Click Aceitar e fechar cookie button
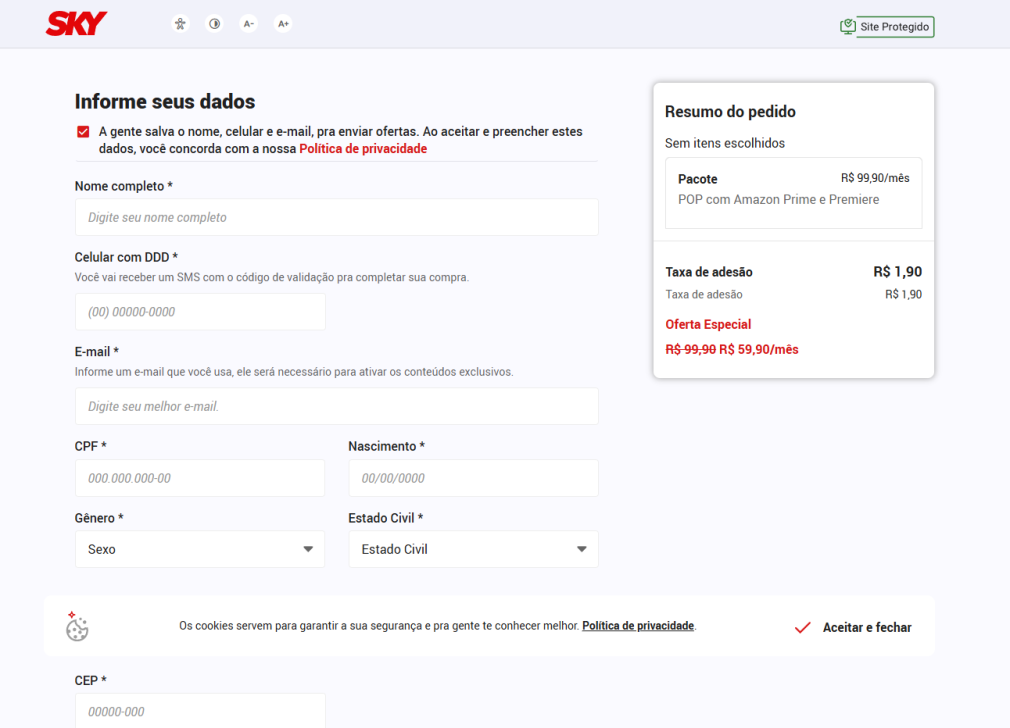The image size is (1010, 728). [x=853, y=627]
